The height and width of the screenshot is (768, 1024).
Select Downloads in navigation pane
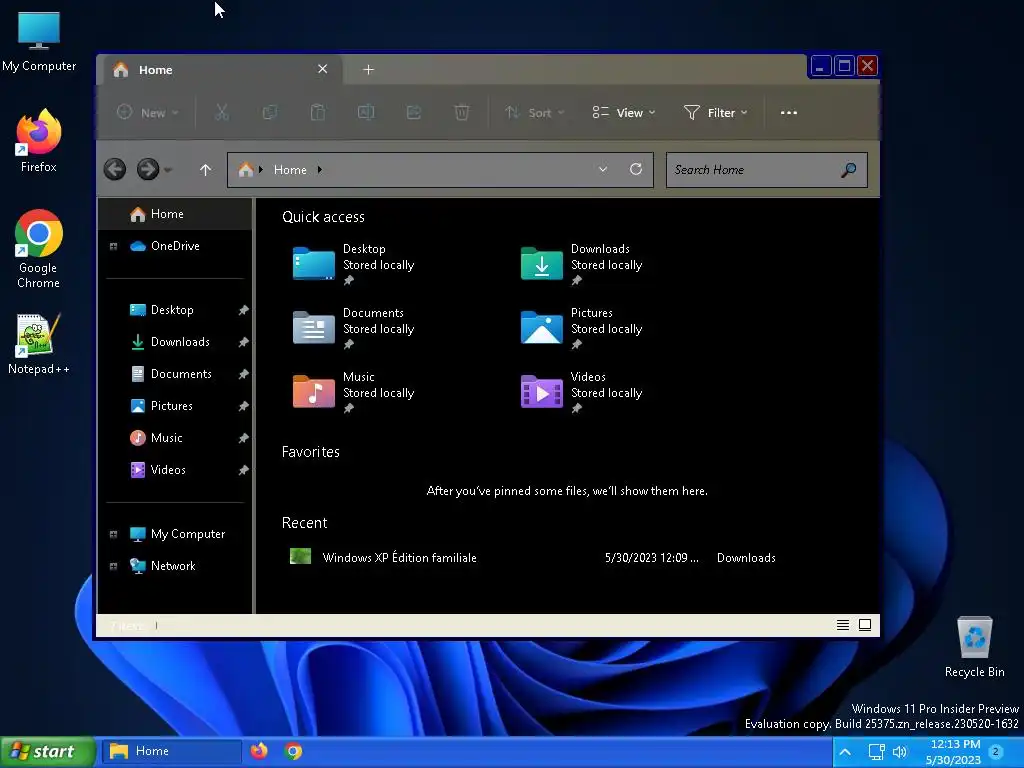coord(174,342)
